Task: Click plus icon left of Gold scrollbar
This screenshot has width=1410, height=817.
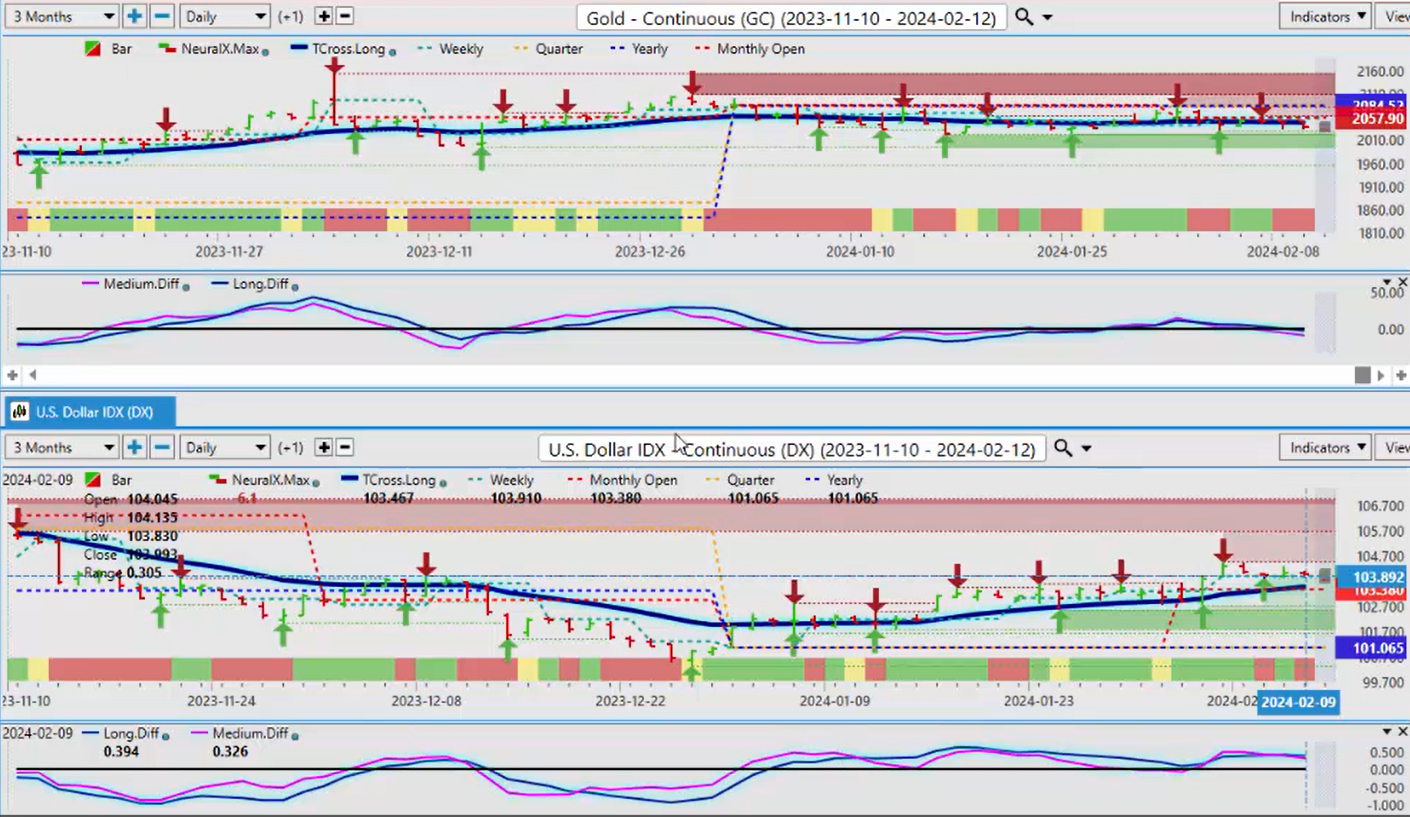Action: 13,375
